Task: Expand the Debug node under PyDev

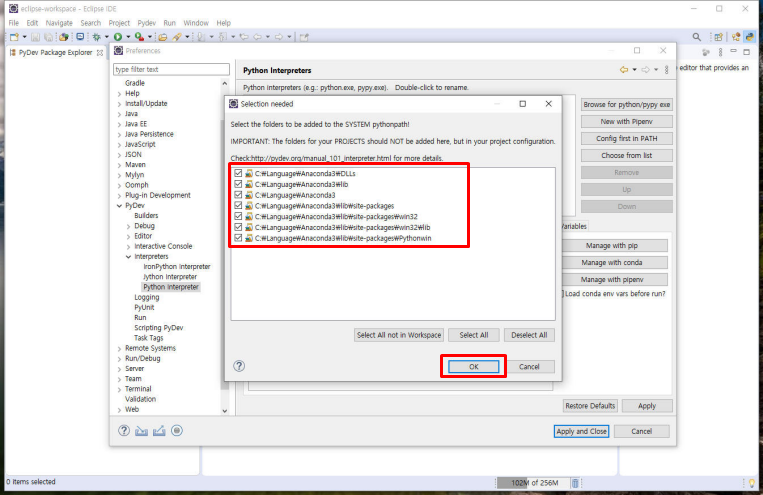Action: click(129, 226)
